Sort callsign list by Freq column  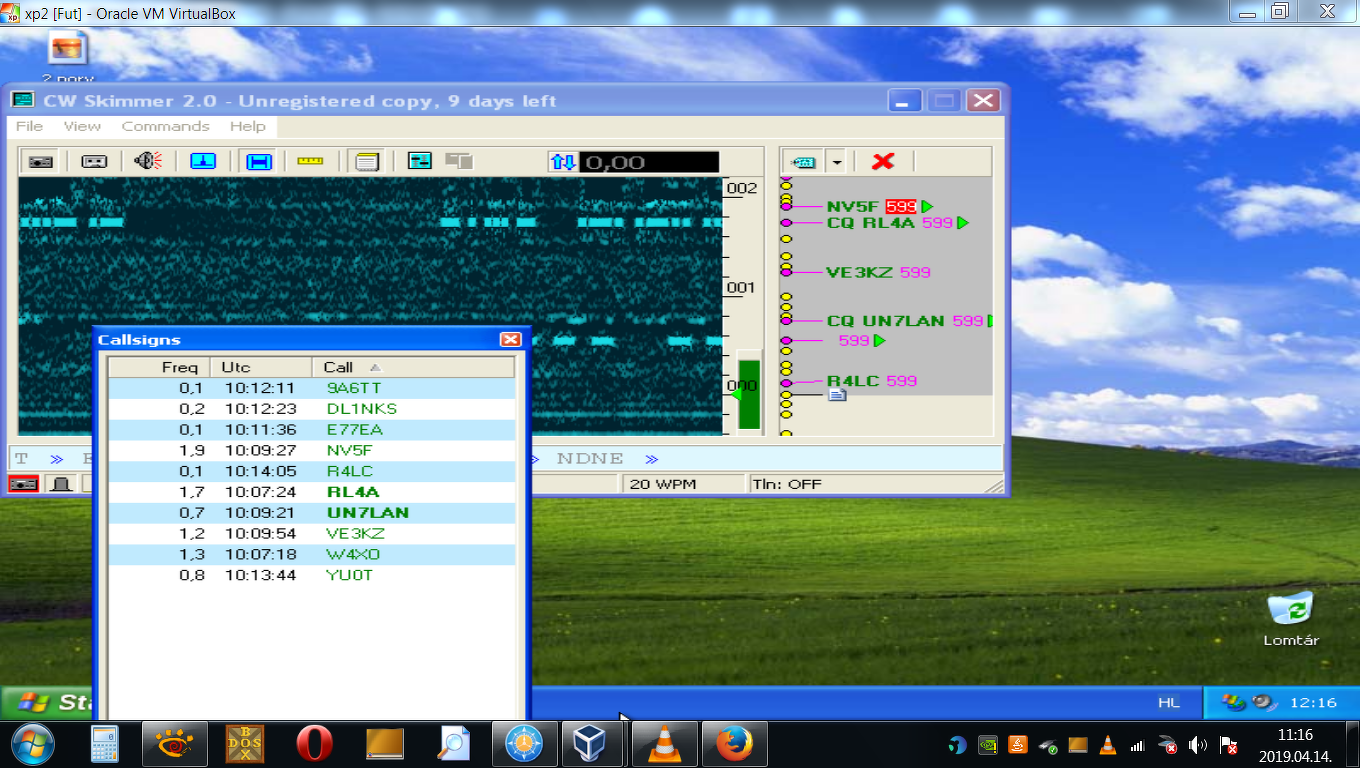click(x=159, y=367)
